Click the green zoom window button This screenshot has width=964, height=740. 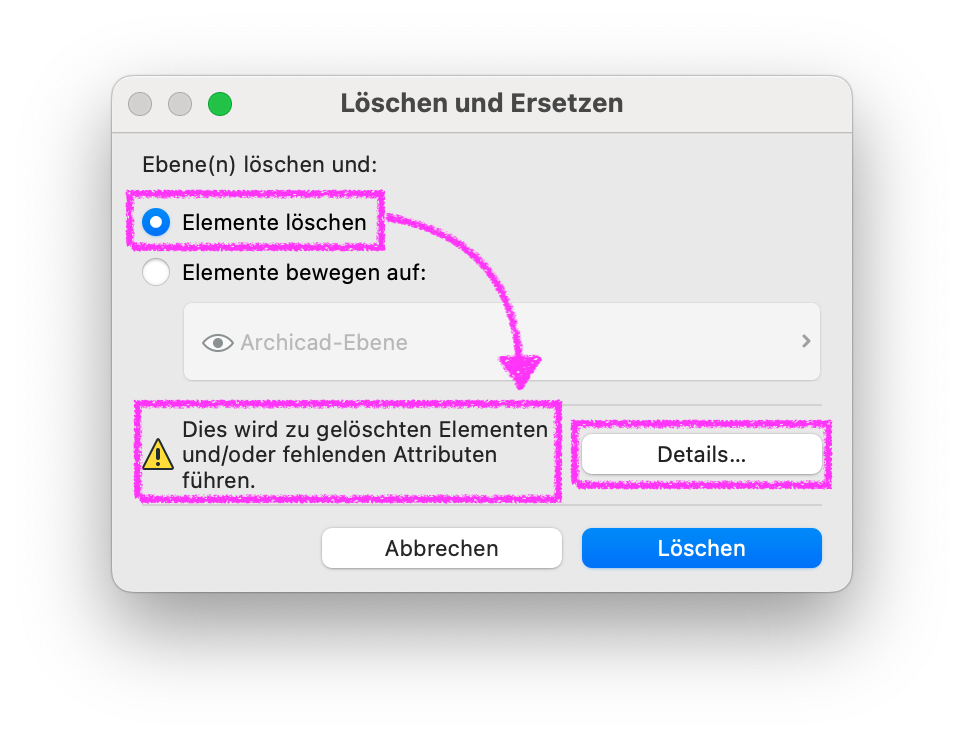click(220, 104)
